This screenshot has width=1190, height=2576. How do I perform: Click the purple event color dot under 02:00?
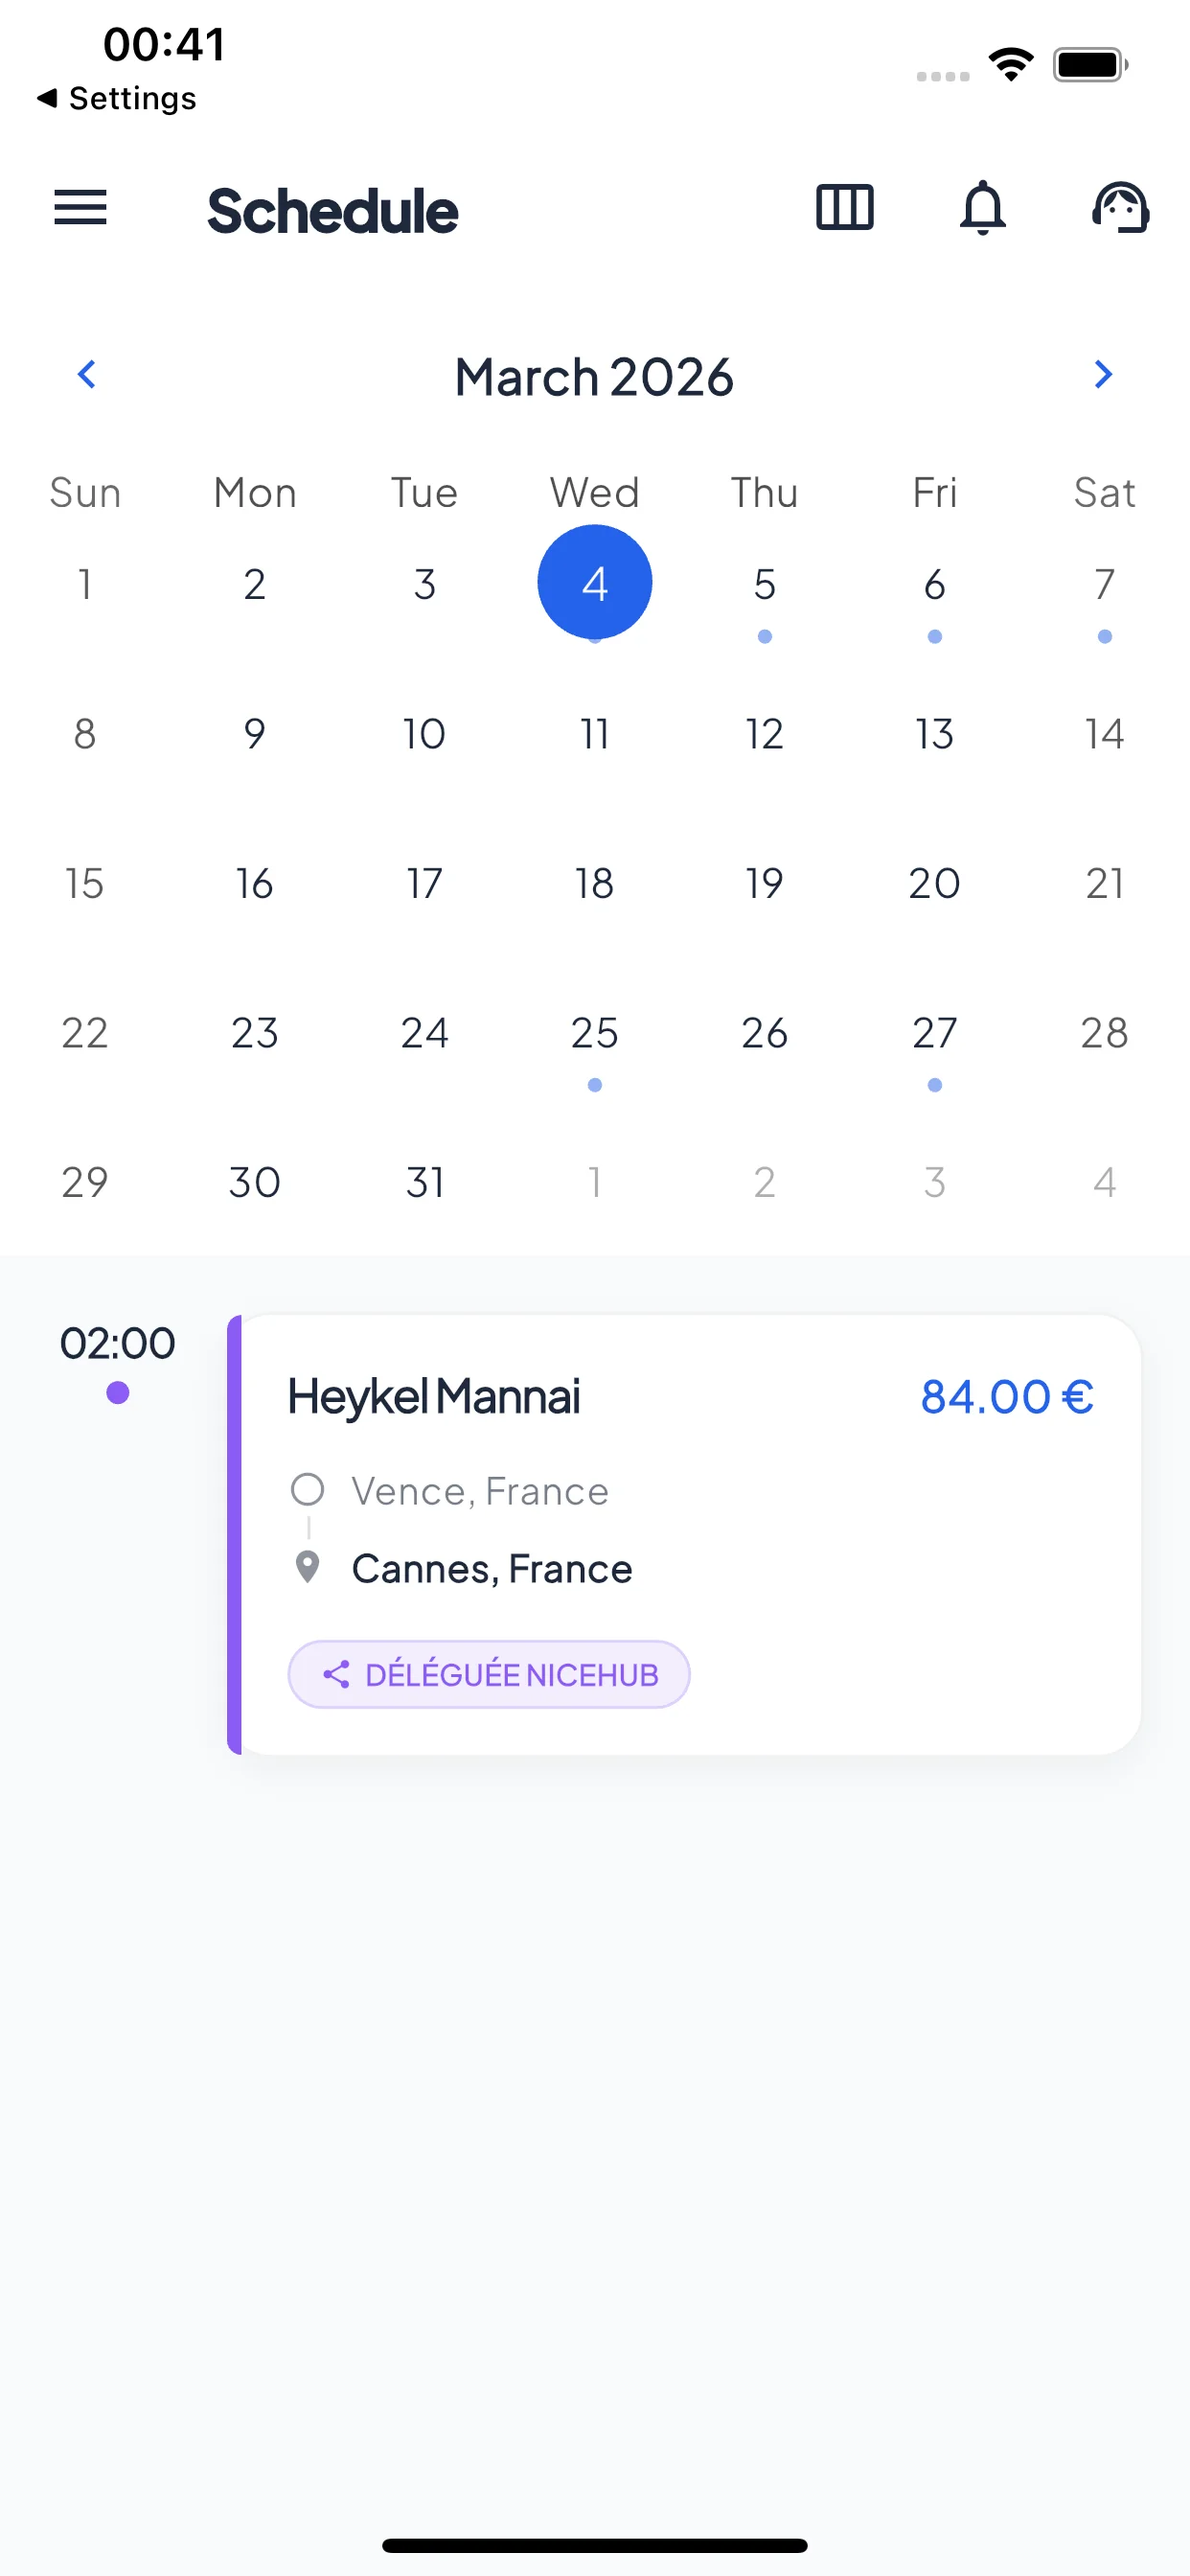119,1392
